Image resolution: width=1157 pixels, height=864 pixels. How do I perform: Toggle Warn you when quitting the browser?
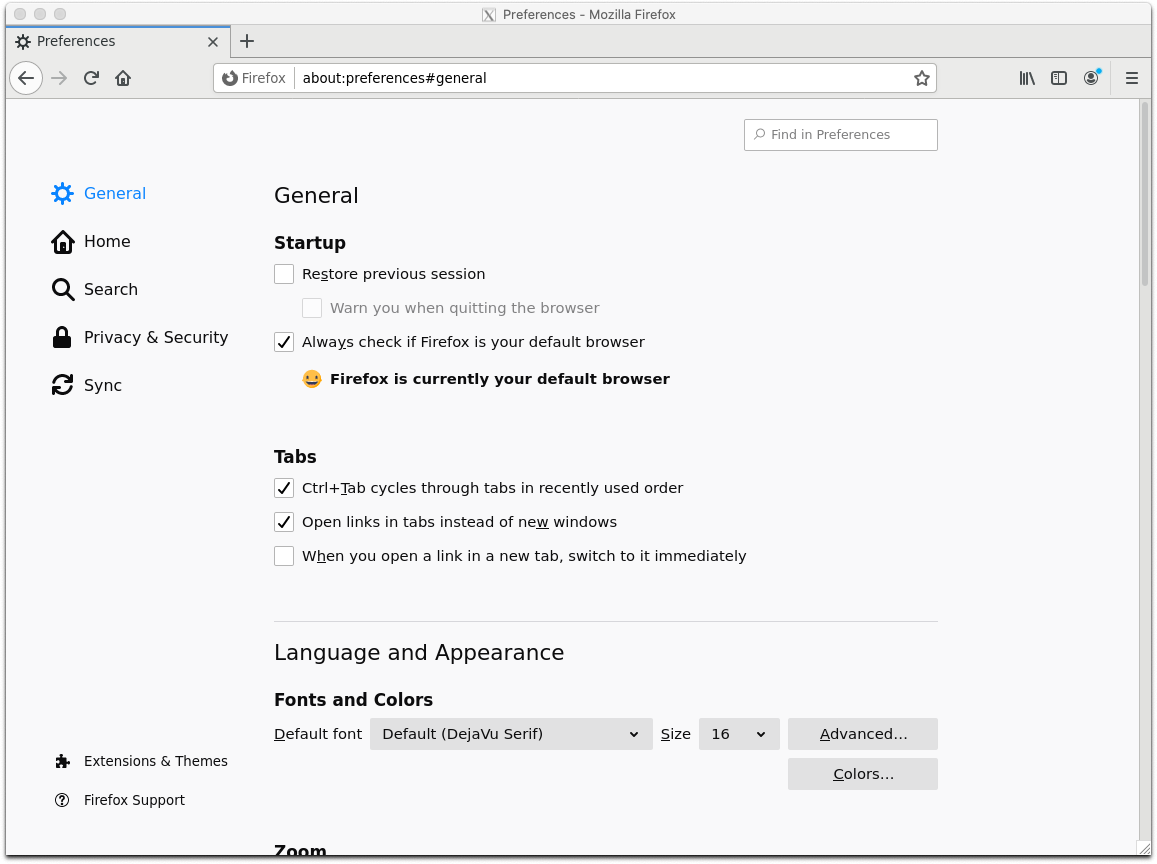coord(312,308)
